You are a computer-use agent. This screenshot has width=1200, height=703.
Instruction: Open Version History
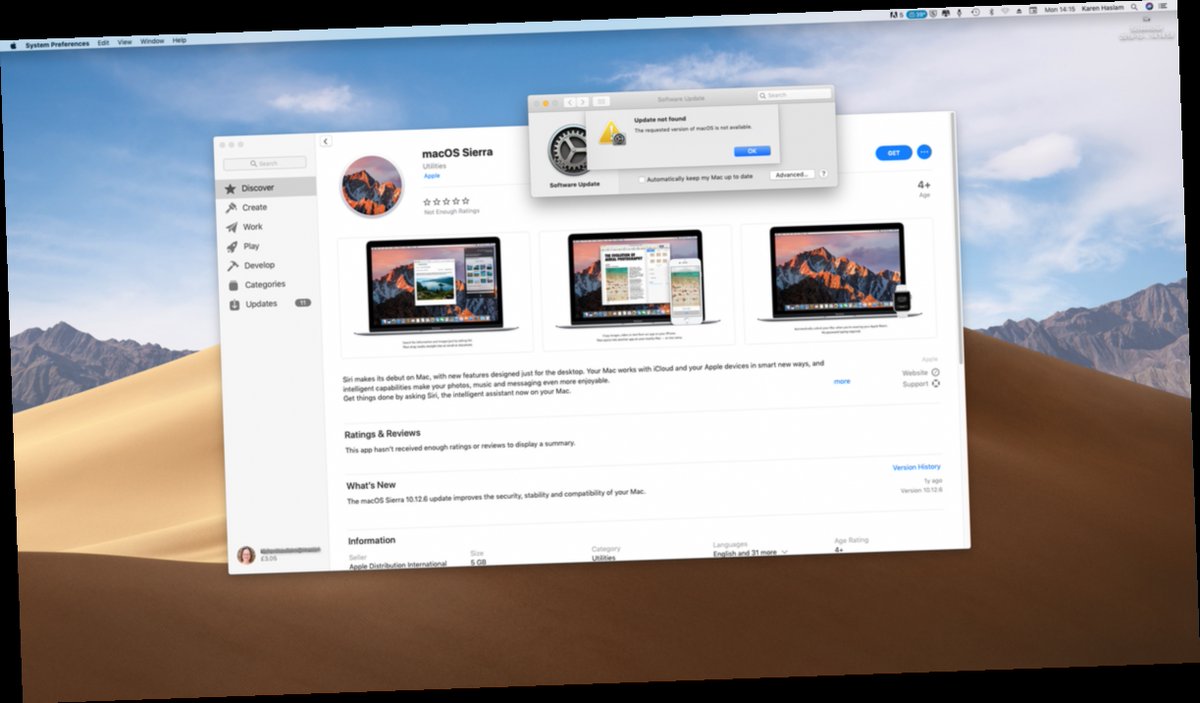[x=916, y=467]
